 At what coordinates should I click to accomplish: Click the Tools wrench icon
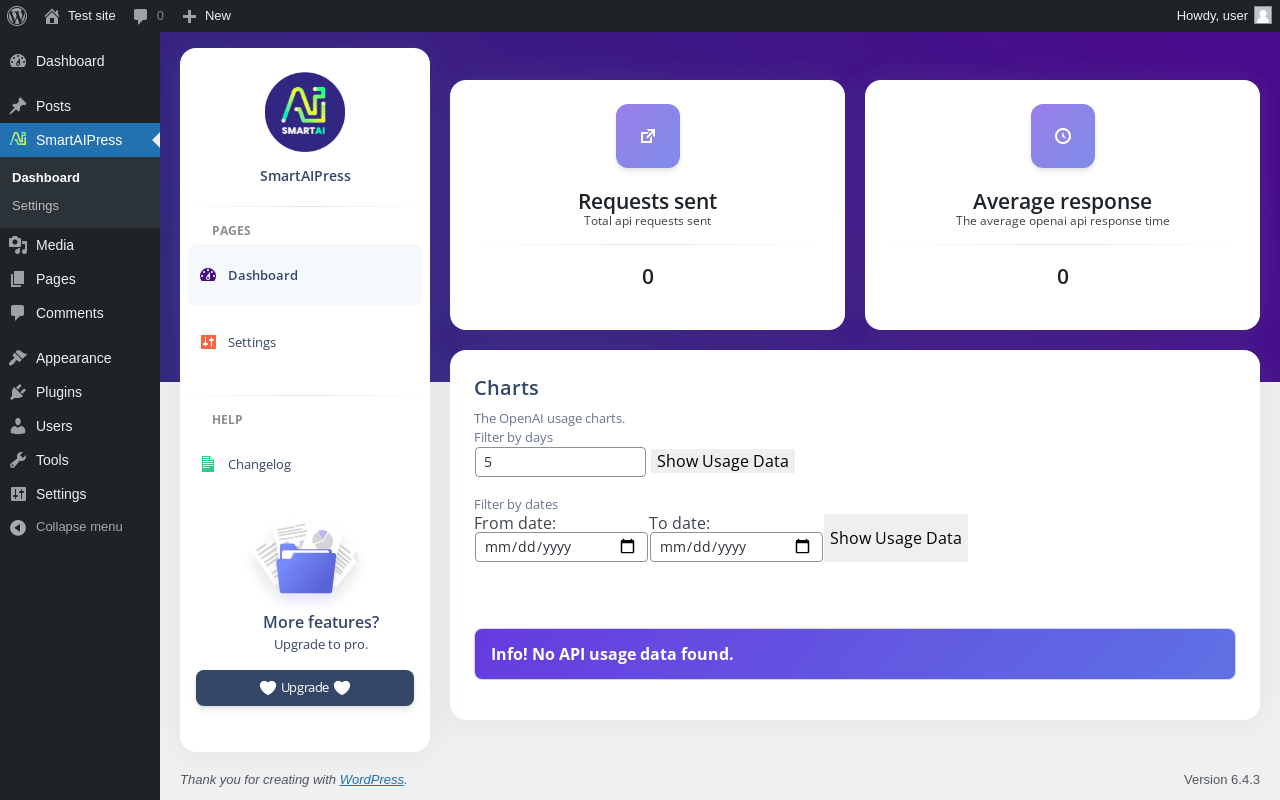(x=18, y=460)
